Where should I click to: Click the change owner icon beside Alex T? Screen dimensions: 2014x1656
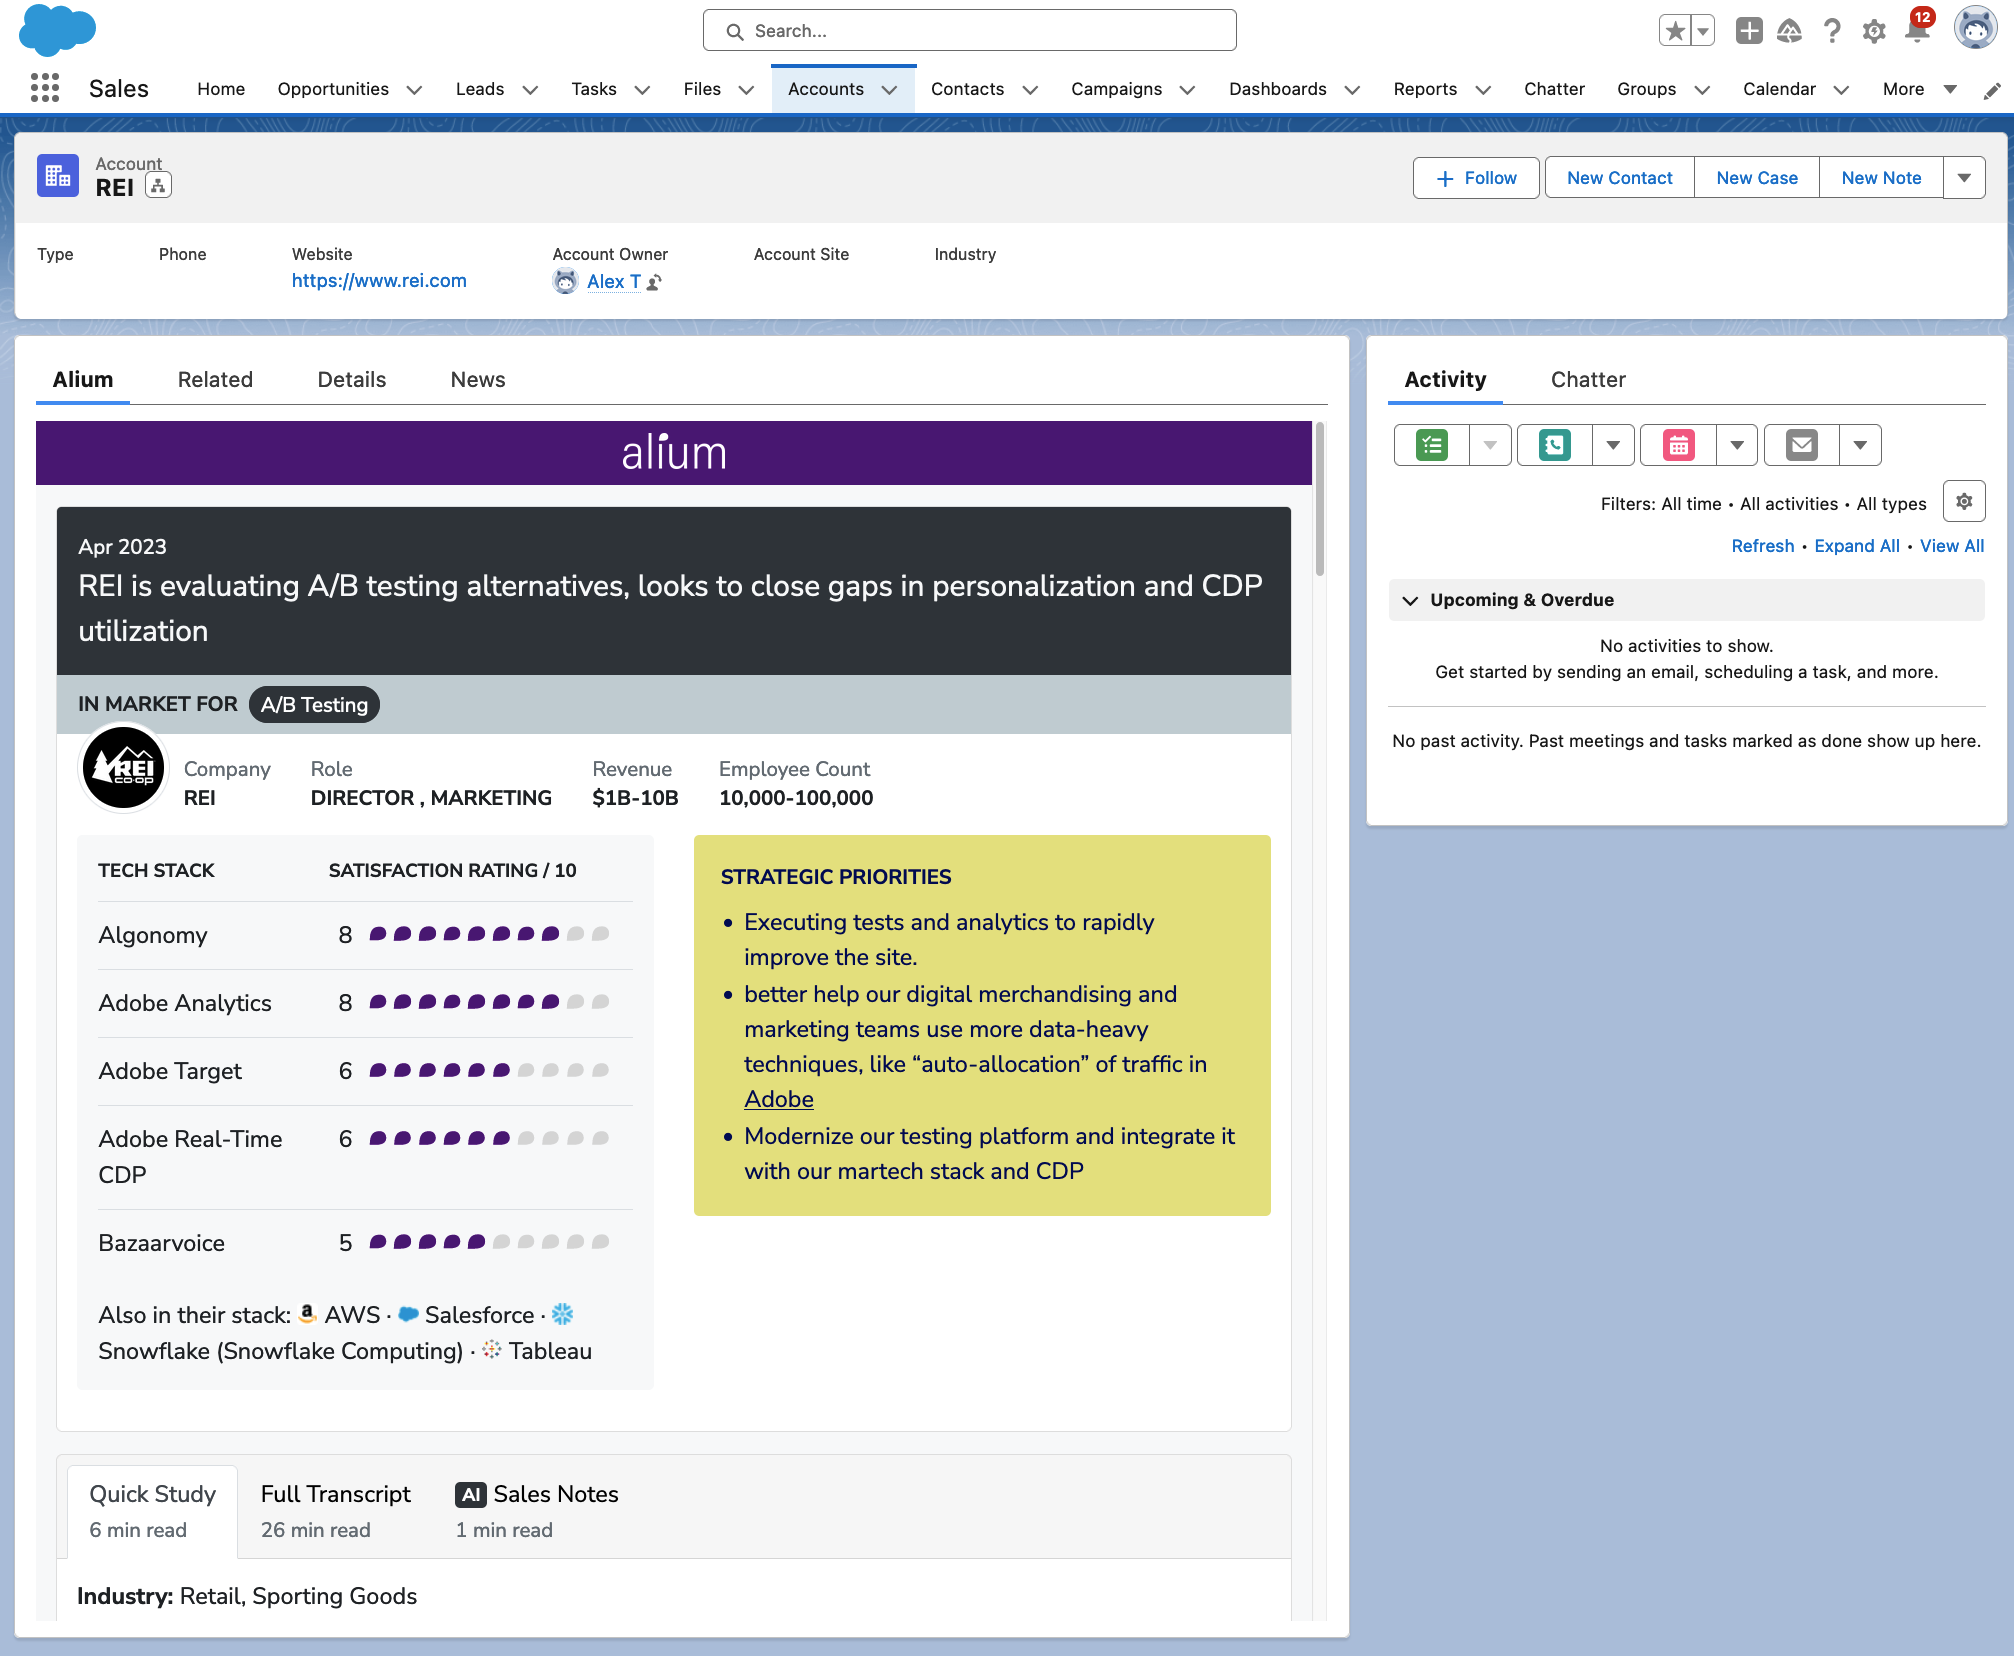[x=654, y=283]
